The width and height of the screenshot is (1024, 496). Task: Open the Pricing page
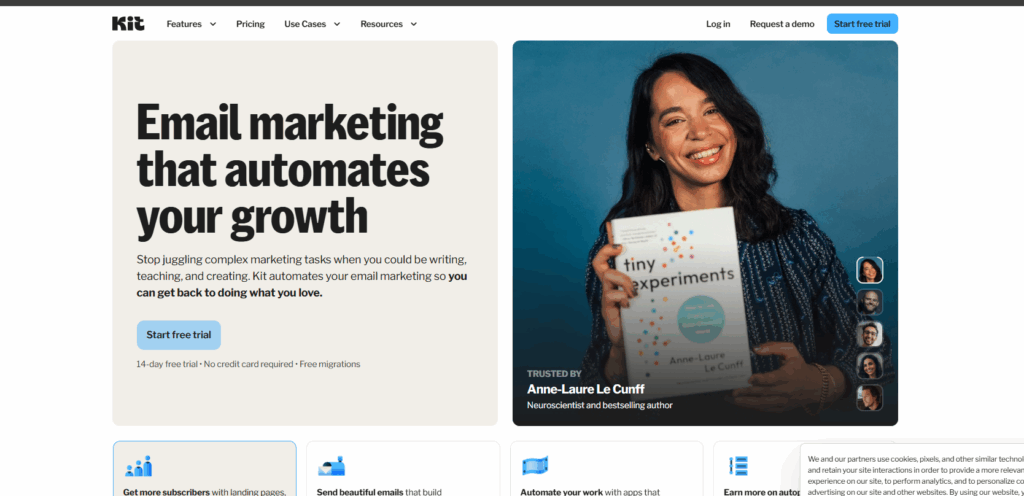coord(250,24)
